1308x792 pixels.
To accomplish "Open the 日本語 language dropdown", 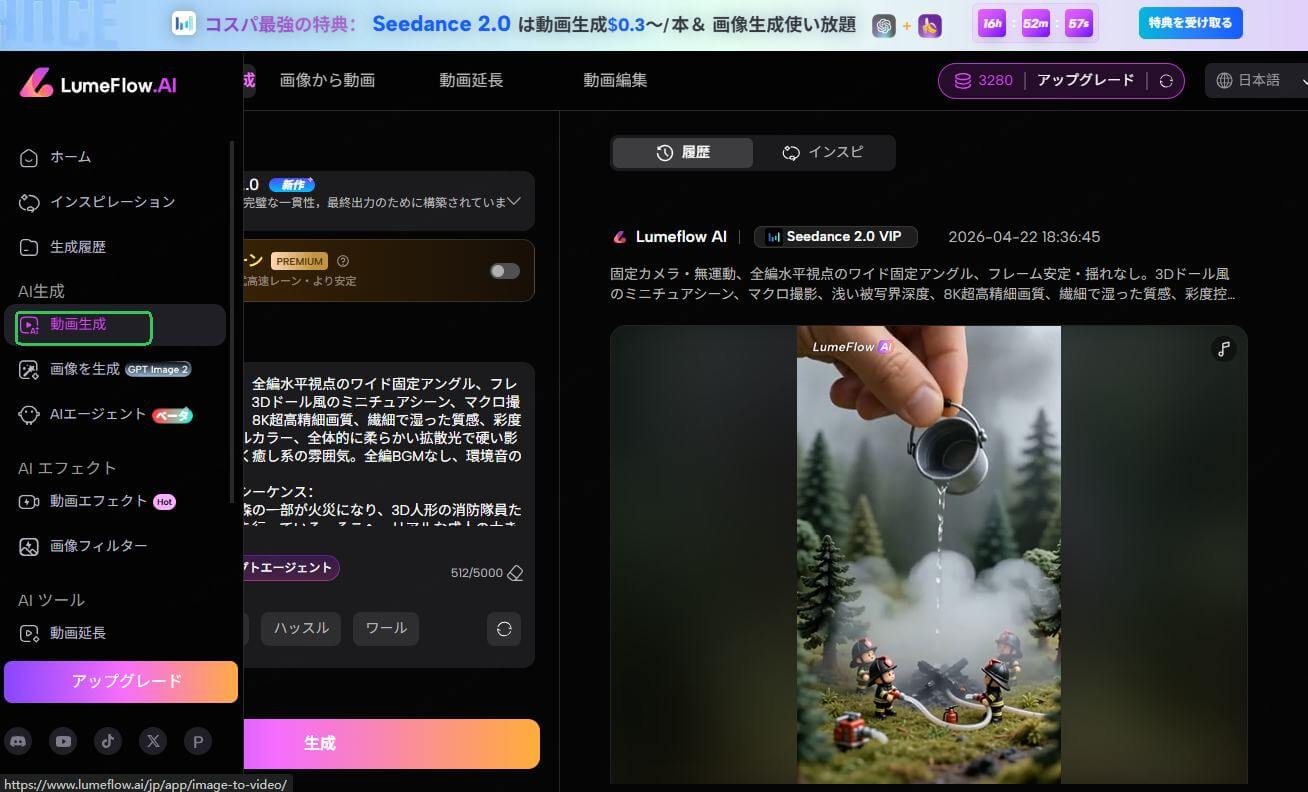I will [x=1258, y=81].
